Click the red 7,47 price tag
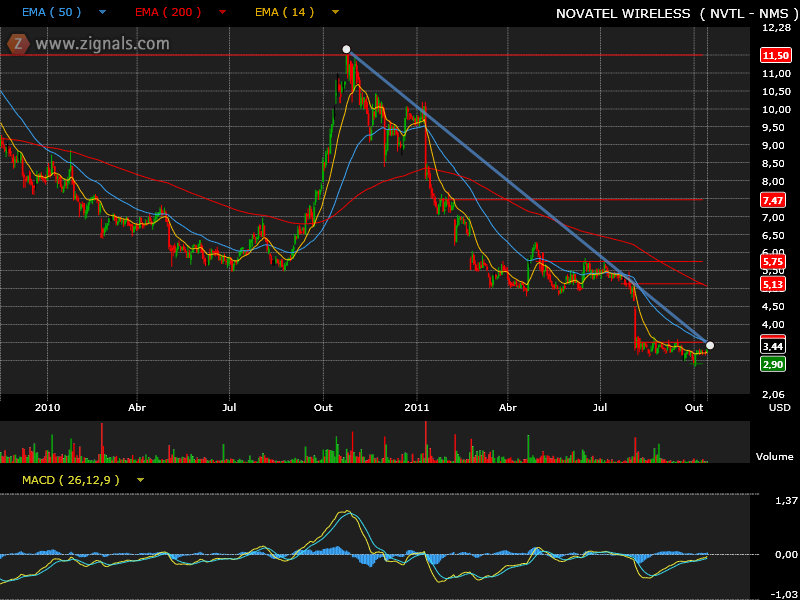800x600 pixels. 772,200
